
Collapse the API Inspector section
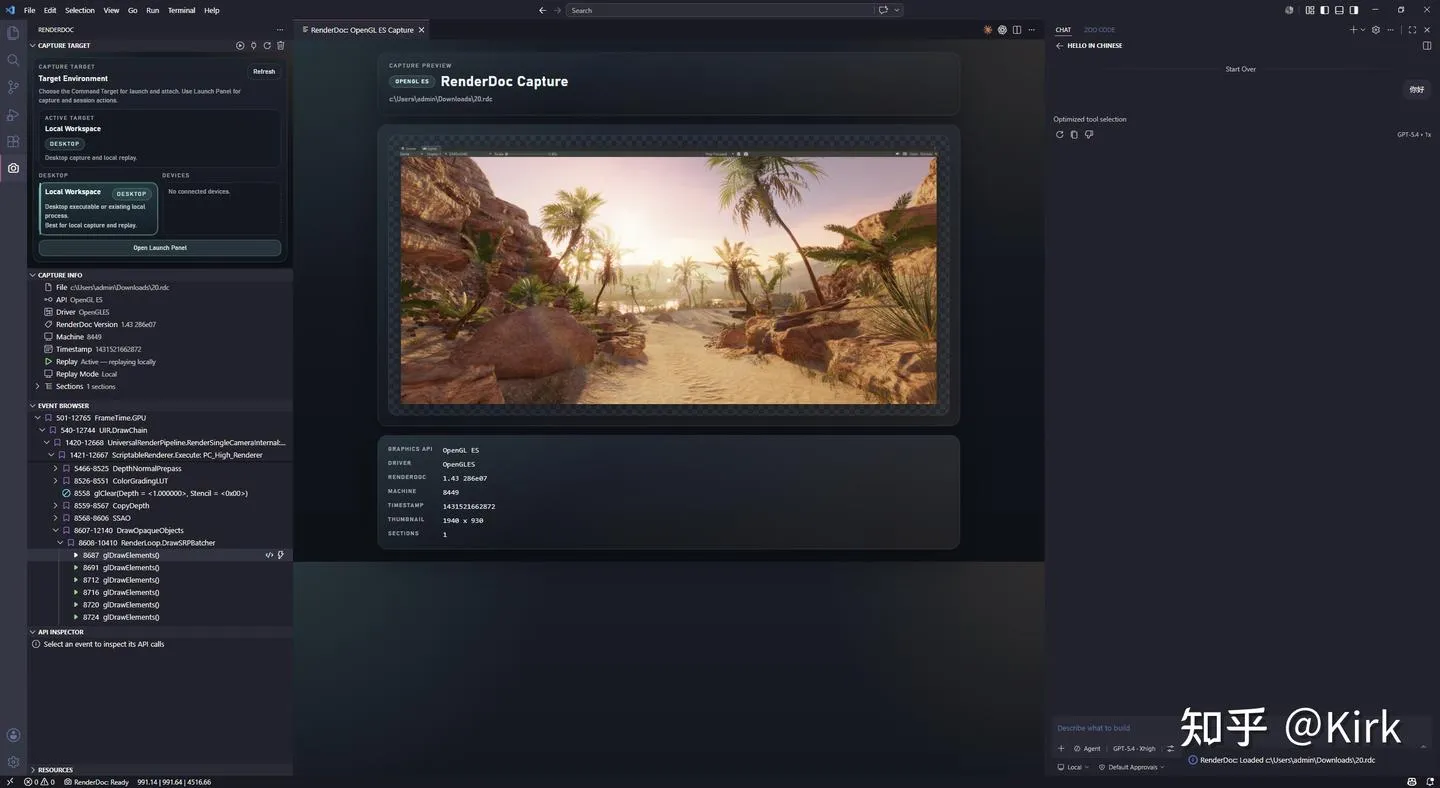tap(33, 632)
